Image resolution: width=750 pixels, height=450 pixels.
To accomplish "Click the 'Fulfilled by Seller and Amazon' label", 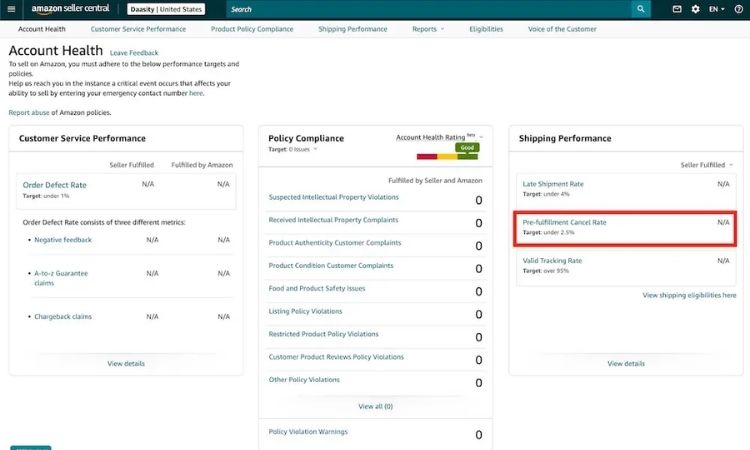I will pos(435,181).
